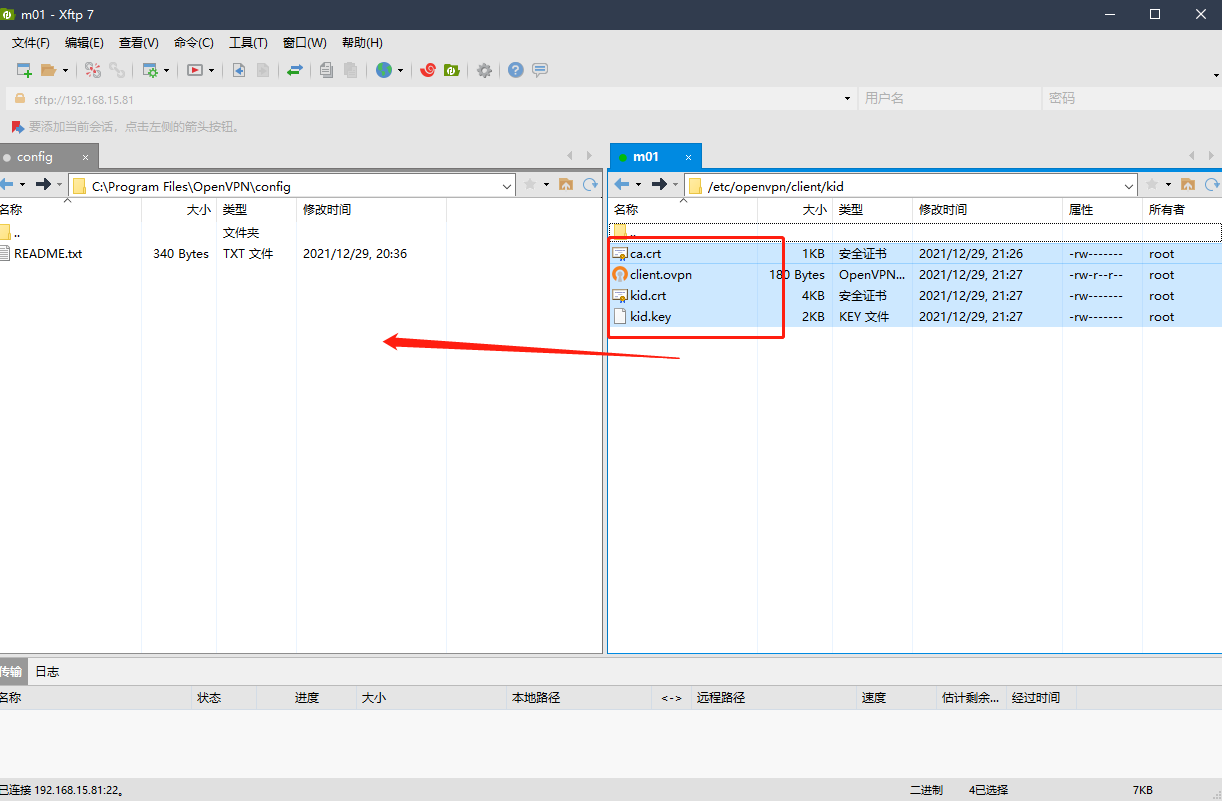Sort remote files by 修改时间 column

tap(987, 210)
